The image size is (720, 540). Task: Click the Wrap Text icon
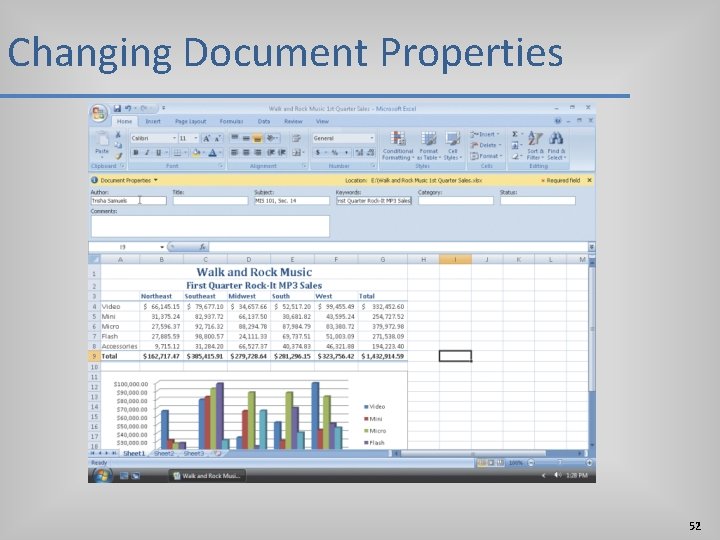[x=296, y=138]
